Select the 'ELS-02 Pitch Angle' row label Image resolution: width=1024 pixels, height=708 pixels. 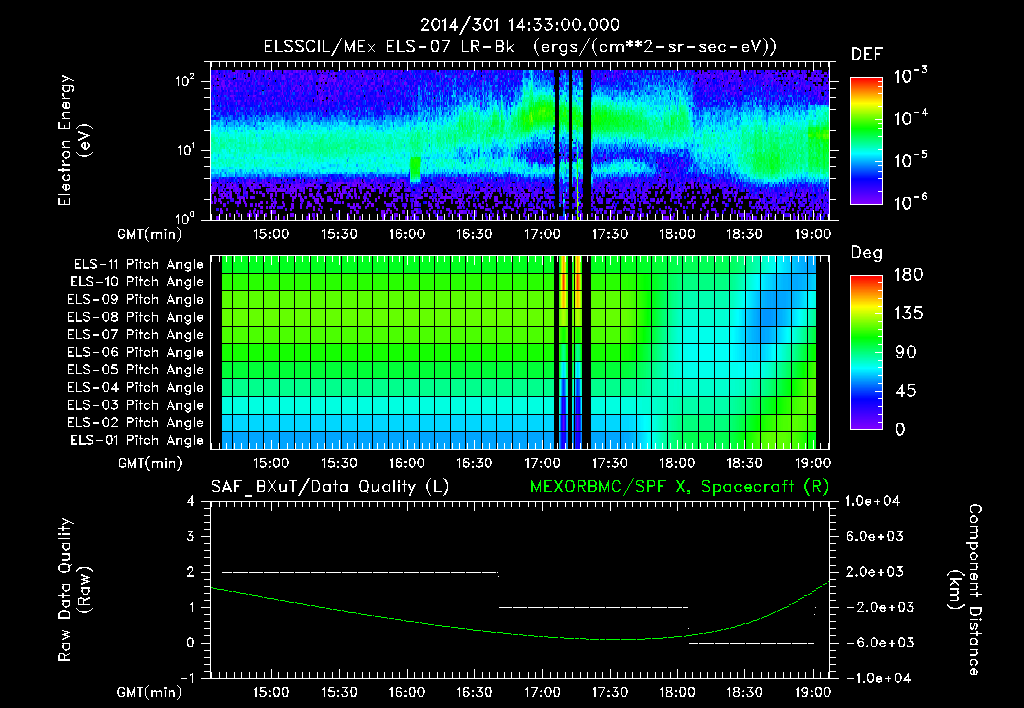pyautogui.click(x=135, y=423)
